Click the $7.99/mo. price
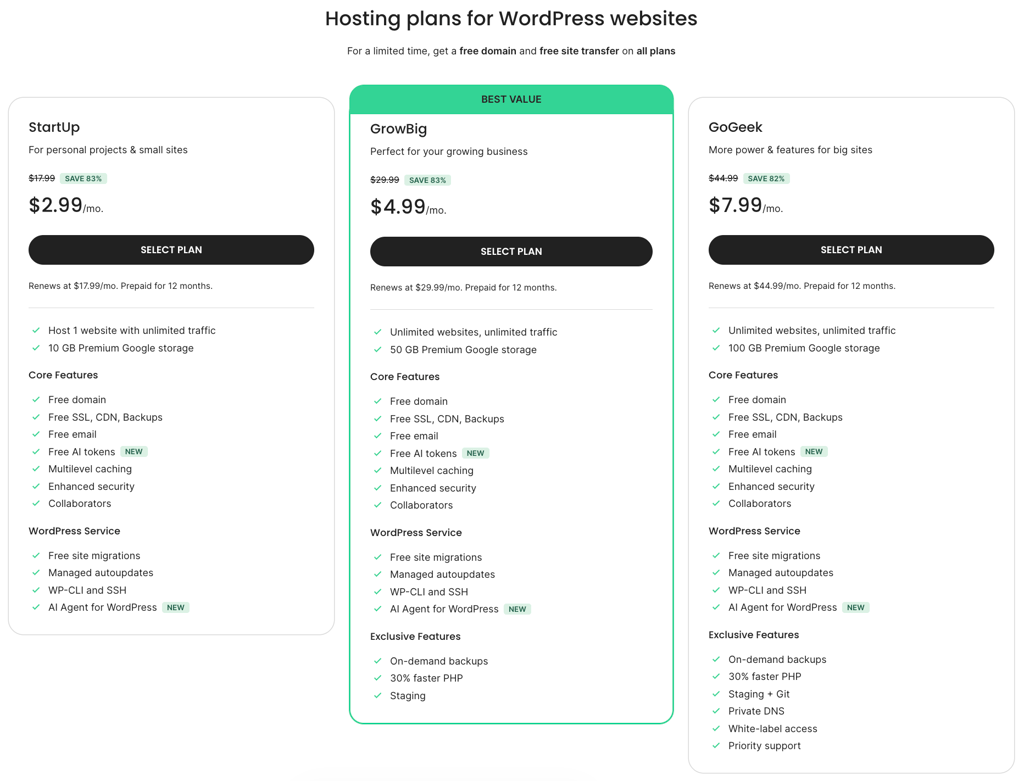 point(746,206)
